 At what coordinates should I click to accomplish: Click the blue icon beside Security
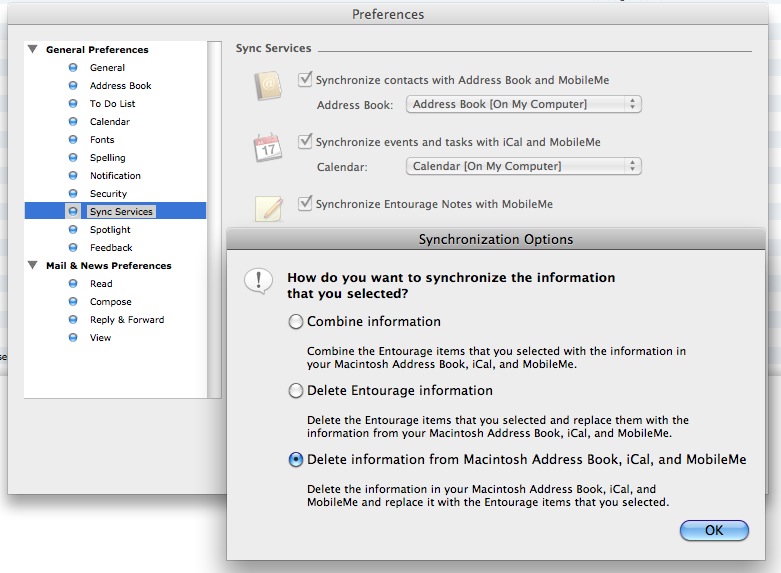click(73, 193)
